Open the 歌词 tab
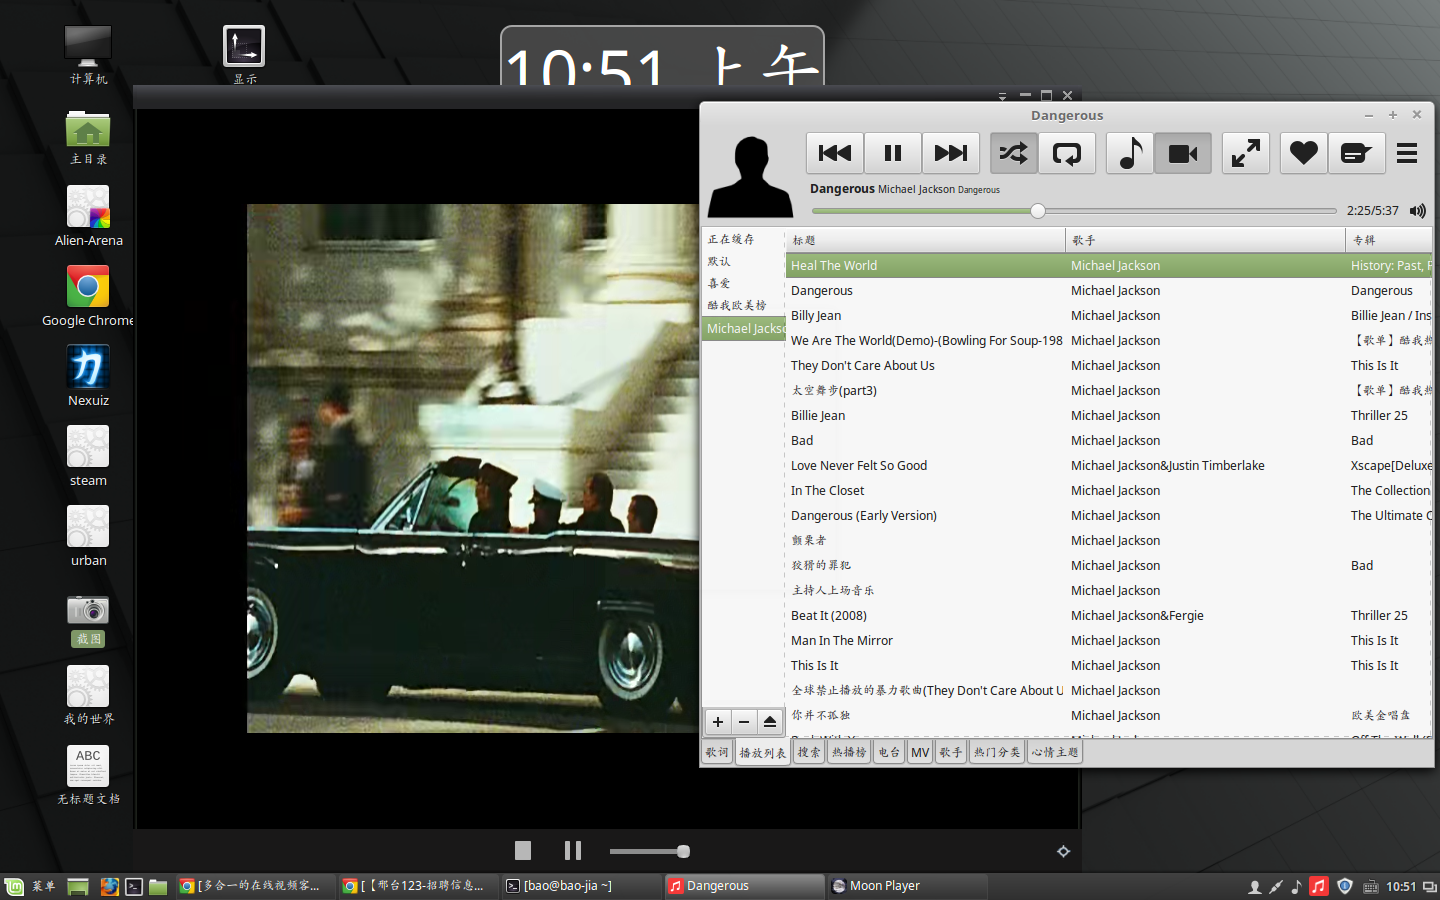Viewport: 1440px width, 900px height. click(x=717, y=752)
